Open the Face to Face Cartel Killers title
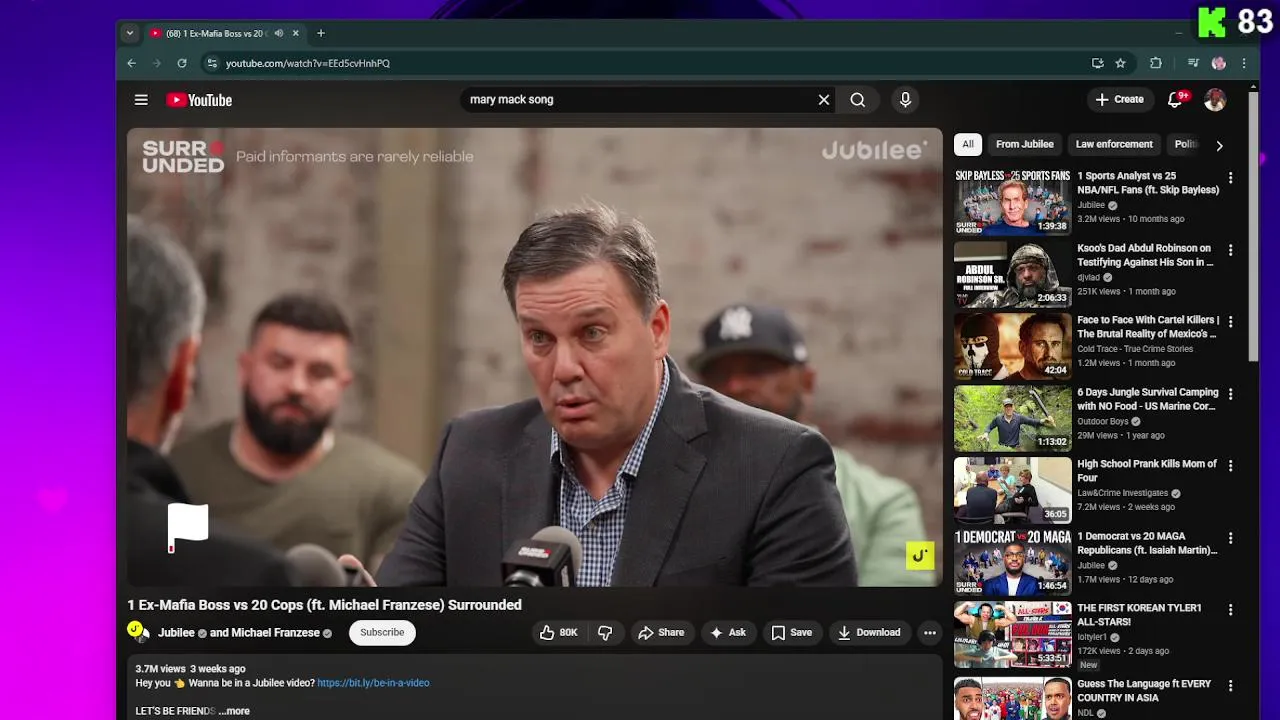This screenshot has height=720, width=1280. [1148, 327]
